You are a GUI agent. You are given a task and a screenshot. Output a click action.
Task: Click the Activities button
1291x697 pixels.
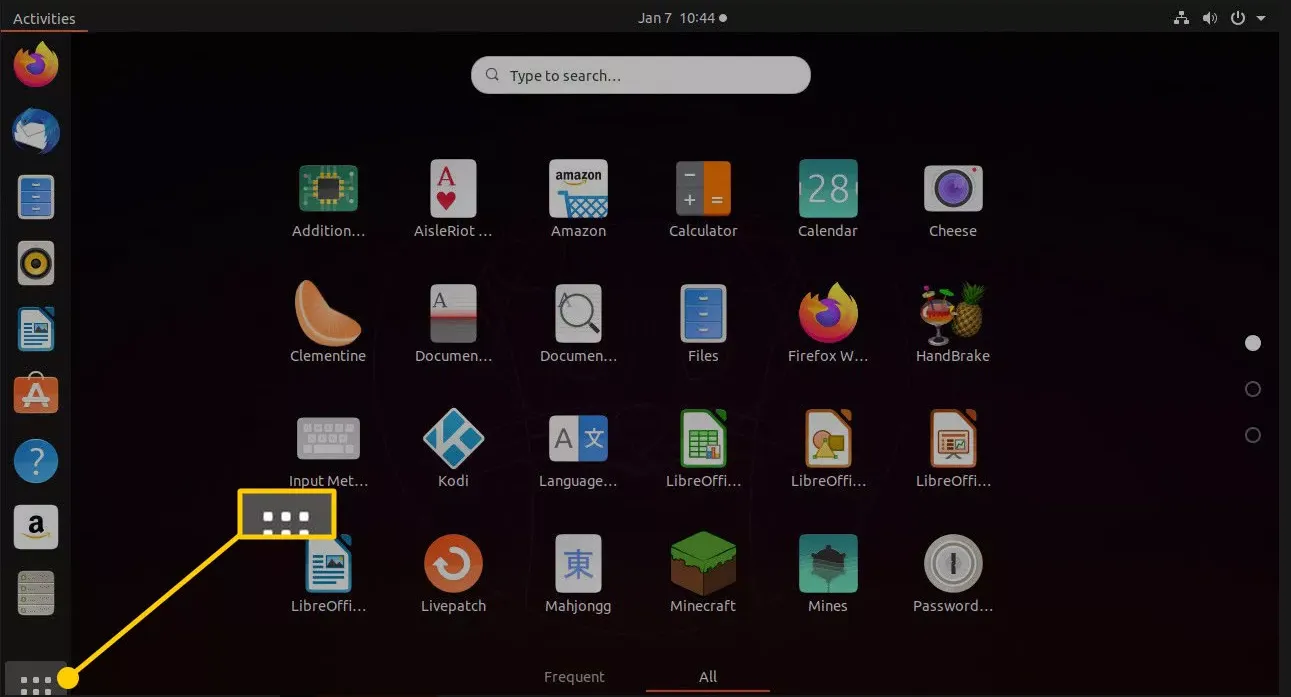(44, 18)
